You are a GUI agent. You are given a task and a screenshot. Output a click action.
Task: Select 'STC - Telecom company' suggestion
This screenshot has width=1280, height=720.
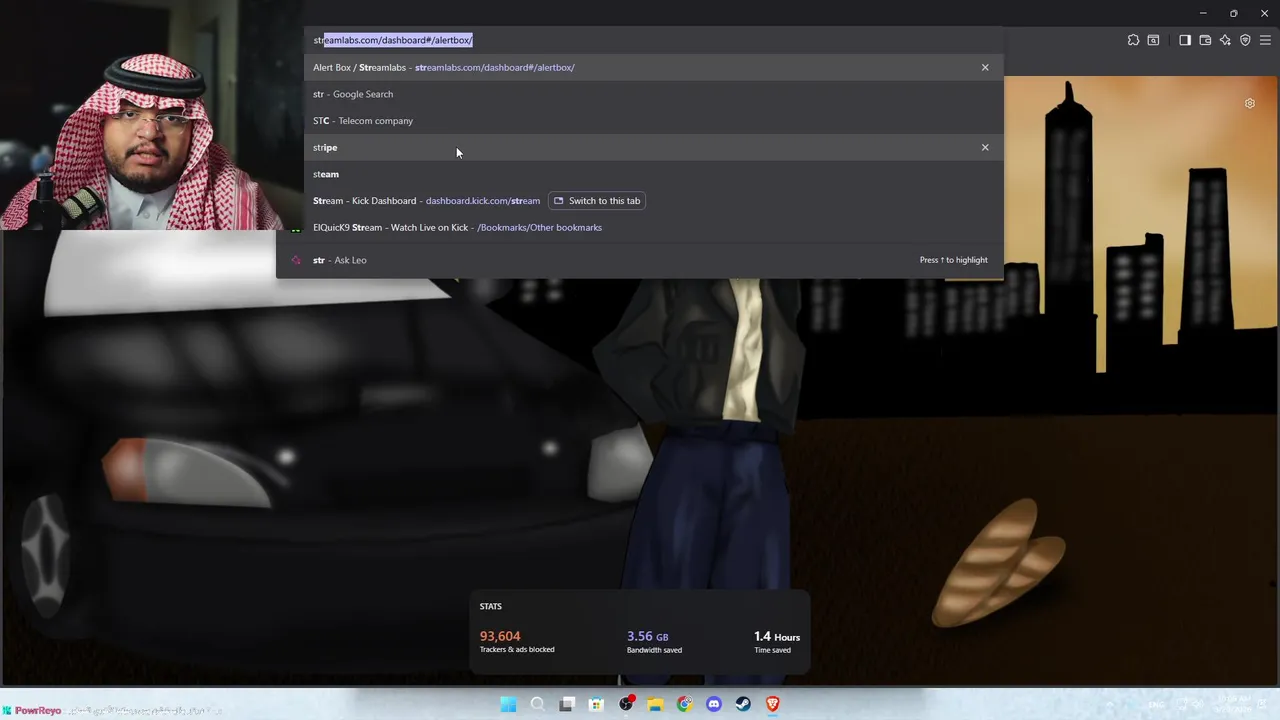click(x=640, y=121)
